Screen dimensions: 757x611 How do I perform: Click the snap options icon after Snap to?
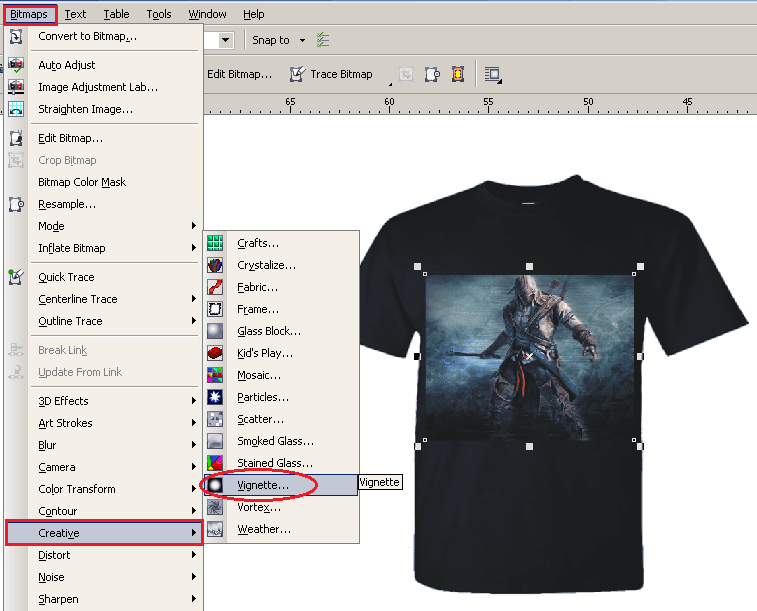click(x=322, y=40)
